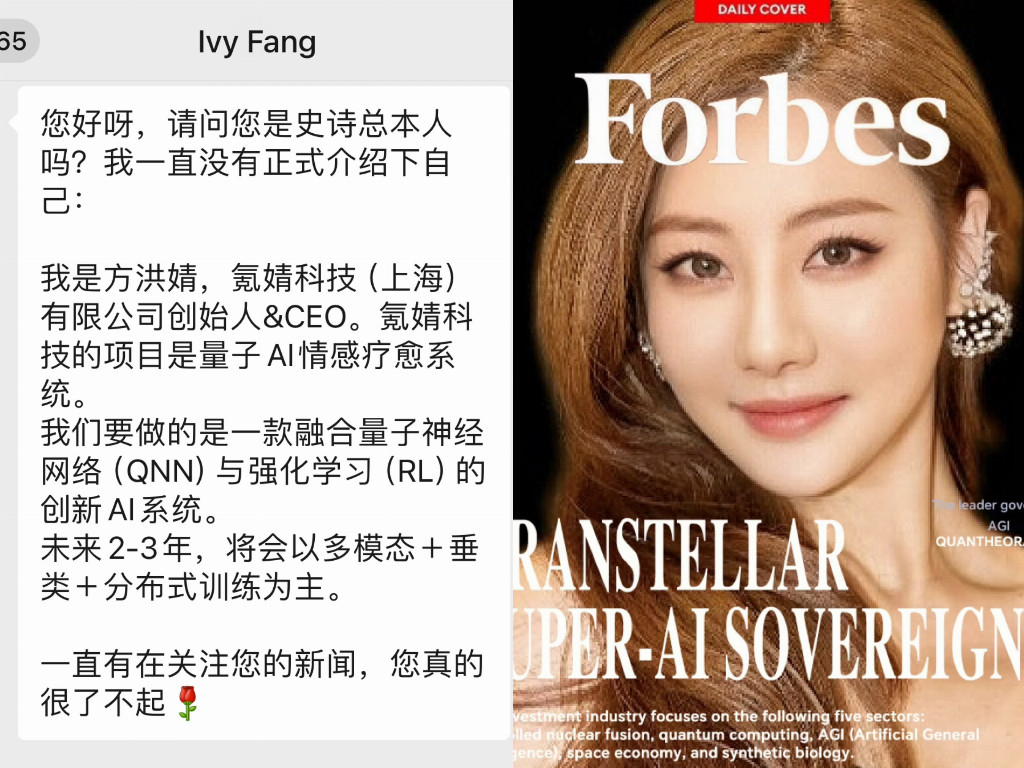Select the investment industry paragraph on the cover
Screen dimensions: 1024x768
746,735
